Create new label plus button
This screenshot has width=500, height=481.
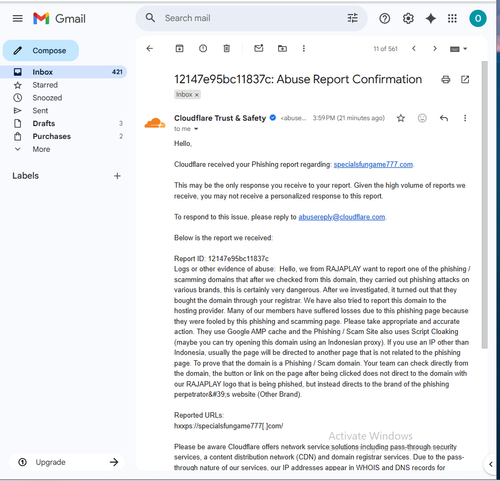point(117,176)
